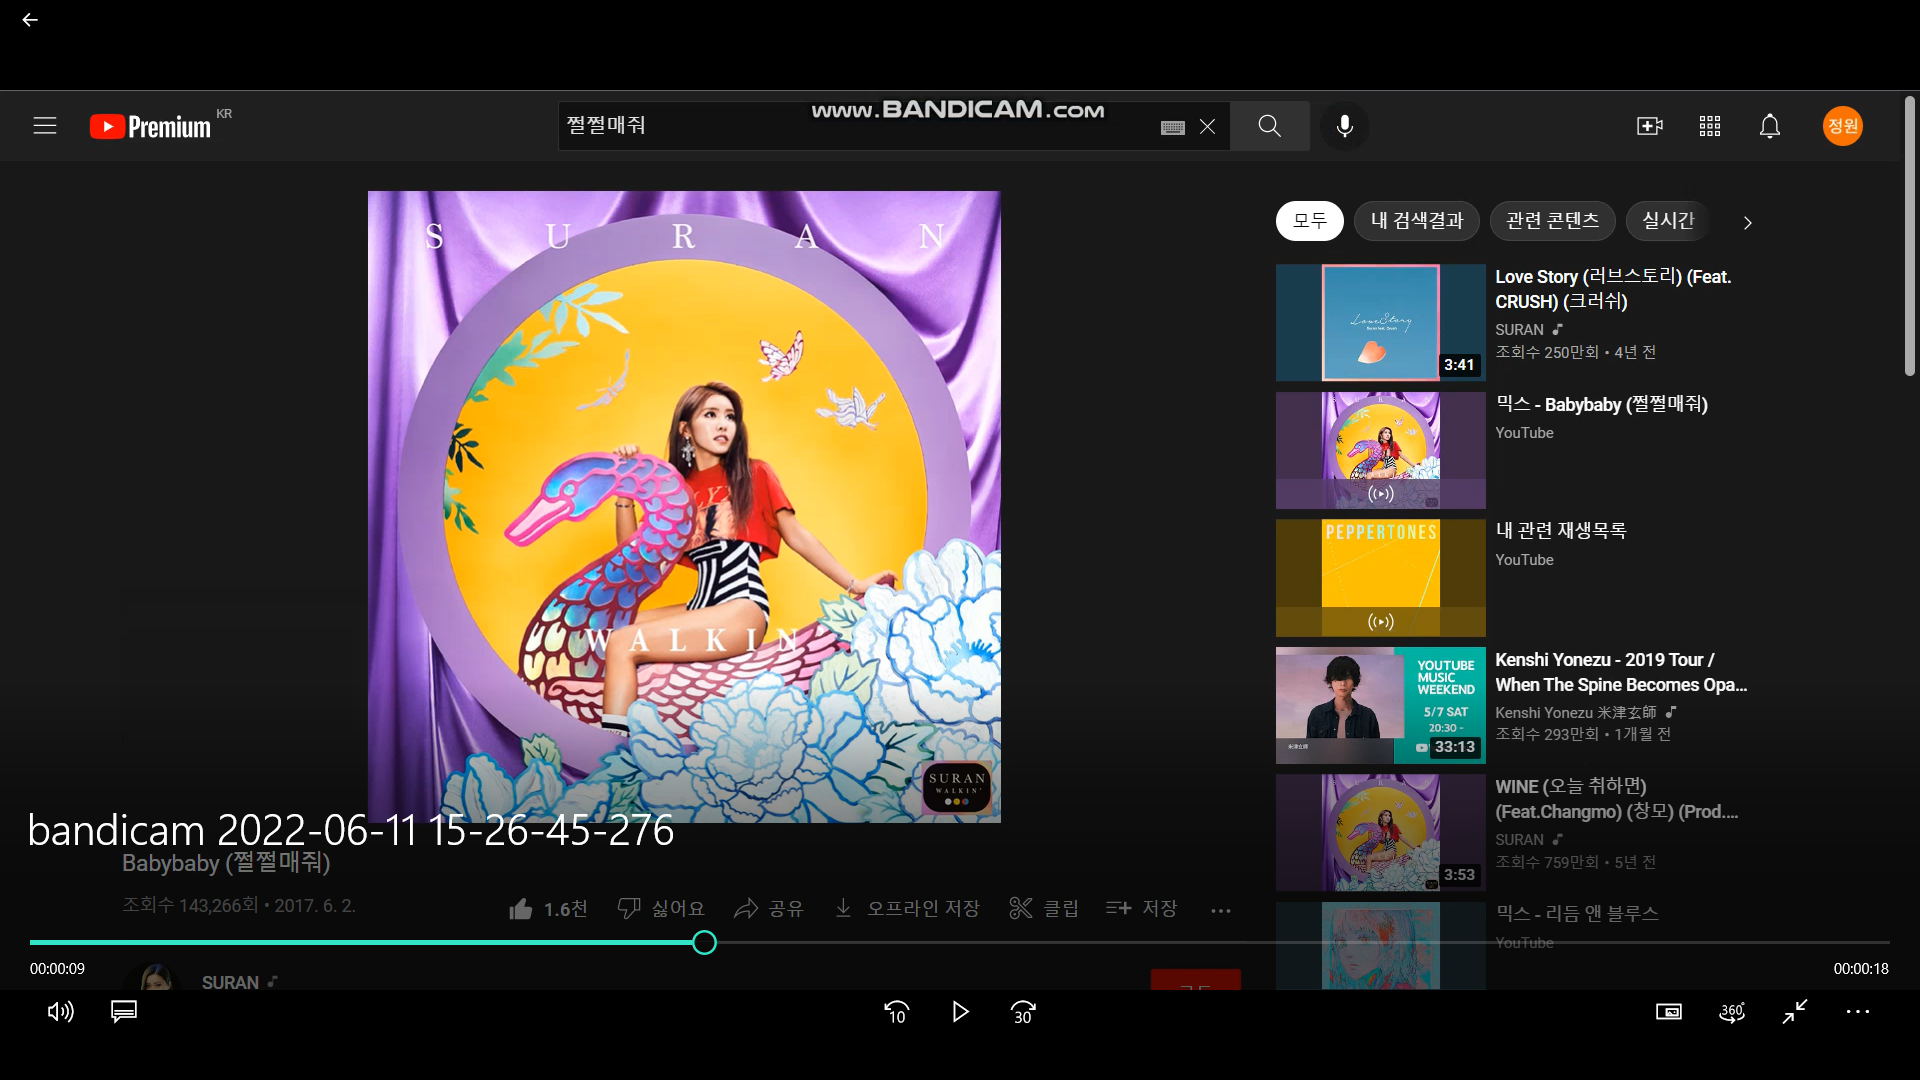Image resolution: width=1920 pixels, height=1080 pixels.
Task: Skip forward 30 seconds
Action: point(1023,1012)
